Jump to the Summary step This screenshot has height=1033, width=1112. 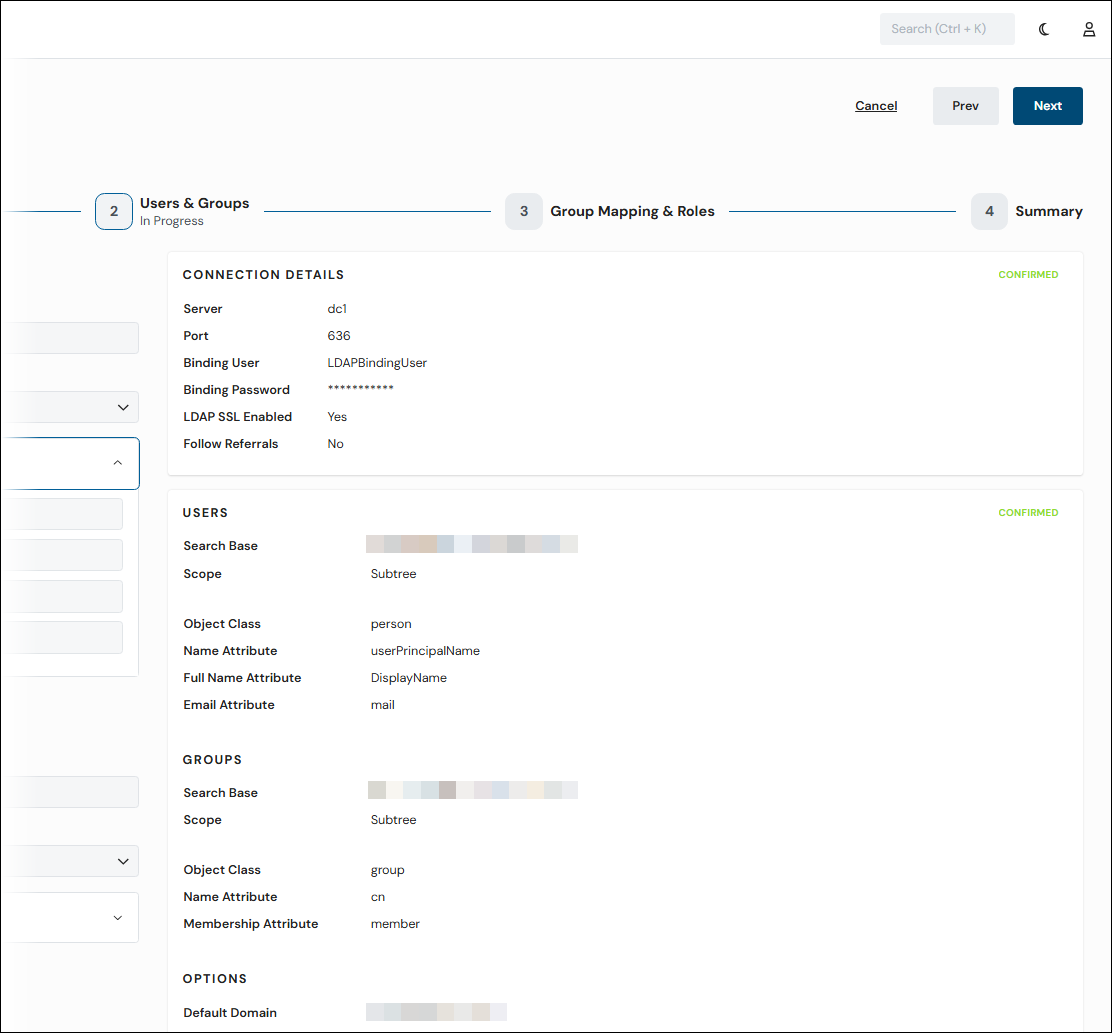click(x=1048, y=211)
